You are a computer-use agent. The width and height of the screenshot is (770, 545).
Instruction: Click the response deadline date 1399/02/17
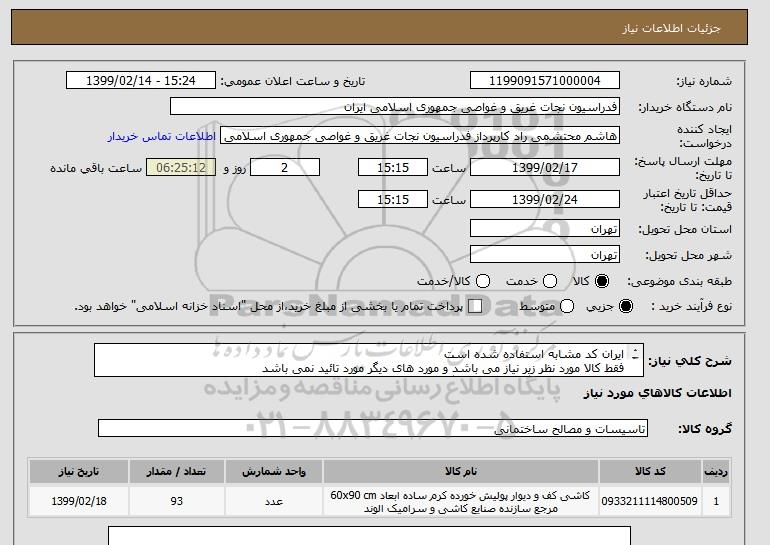(545, 167)
